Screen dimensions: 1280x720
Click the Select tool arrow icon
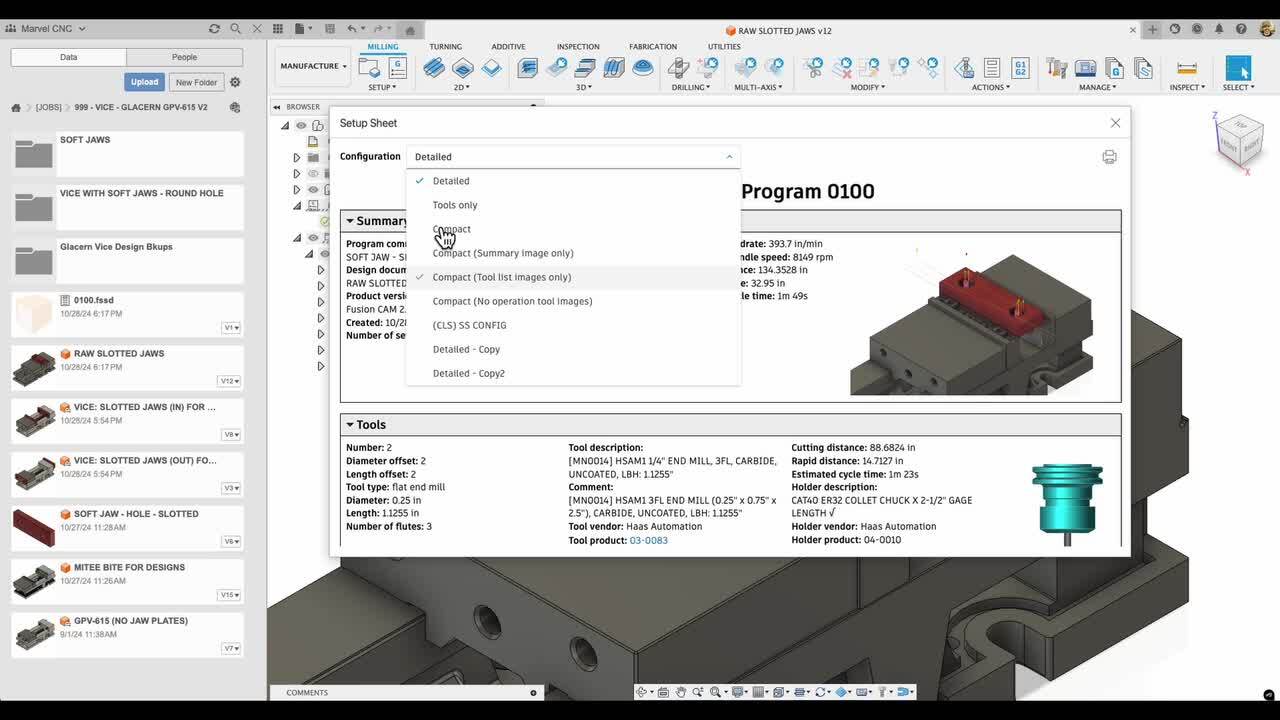click(1238, 68)
